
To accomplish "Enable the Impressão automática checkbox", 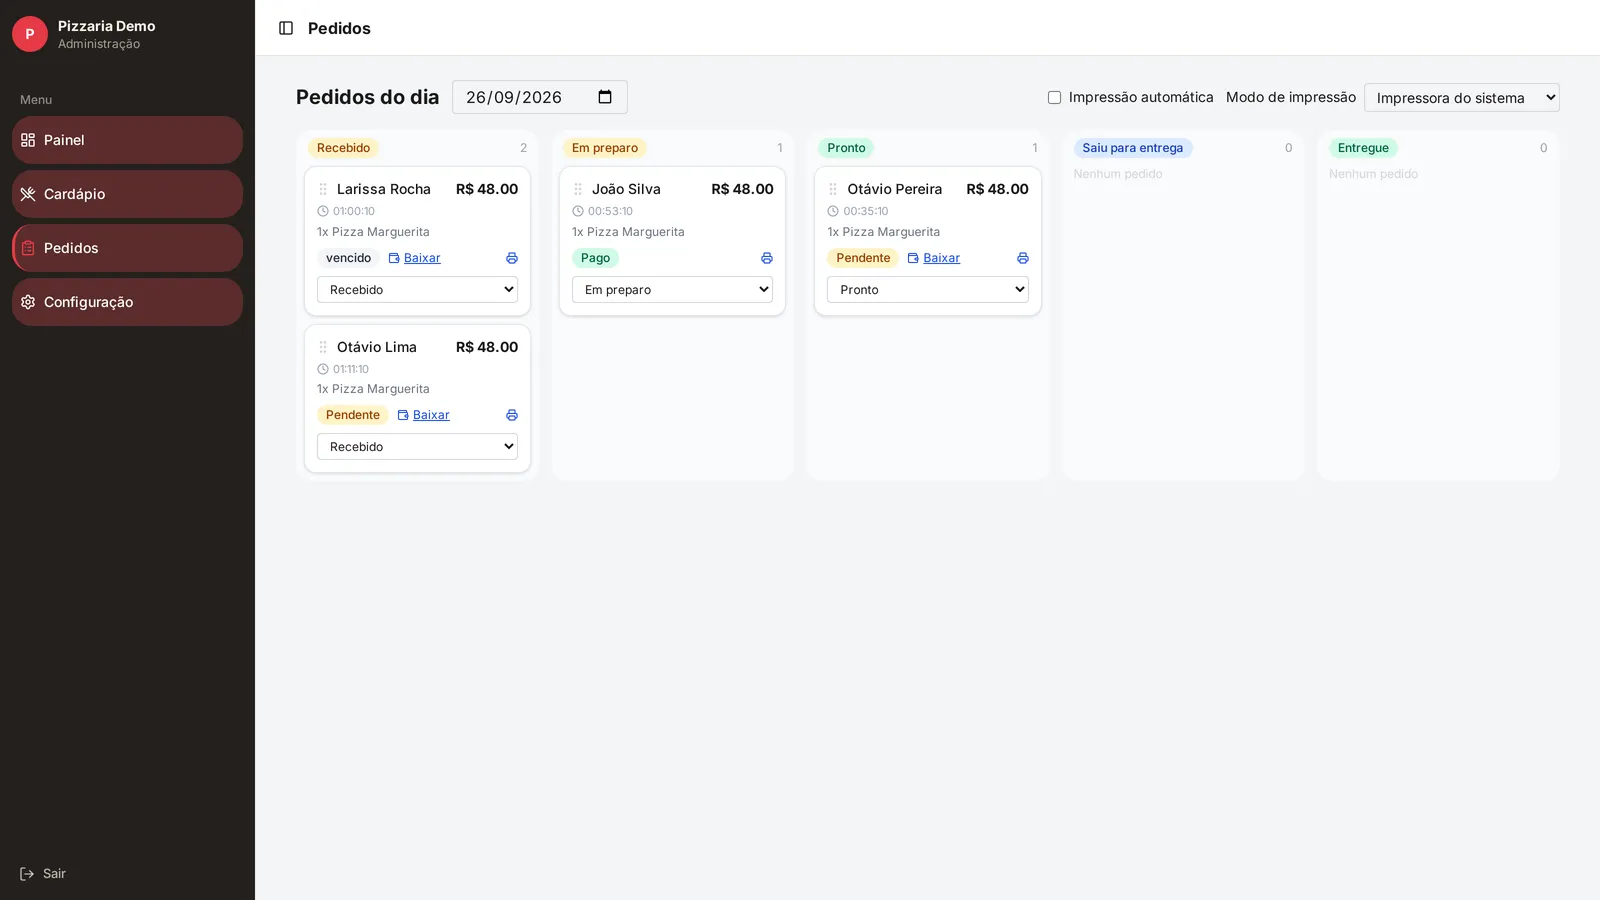I will (x=1054, y=98).
